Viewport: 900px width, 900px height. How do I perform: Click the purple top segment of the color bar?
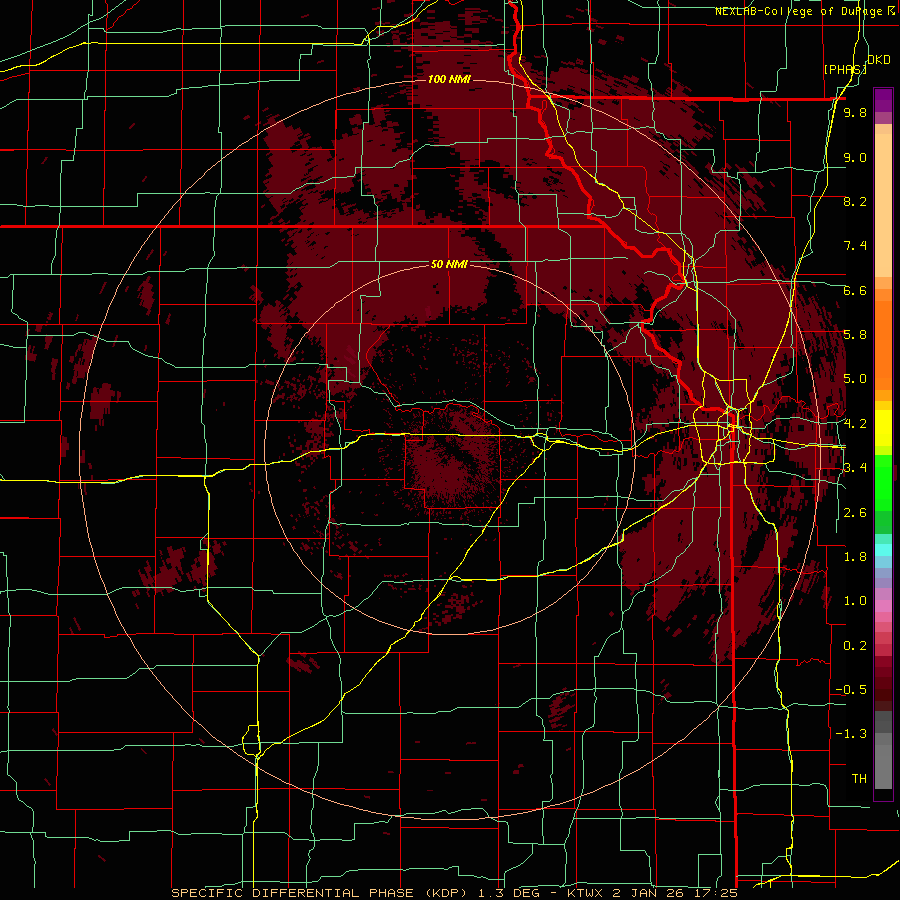[883, 100]
